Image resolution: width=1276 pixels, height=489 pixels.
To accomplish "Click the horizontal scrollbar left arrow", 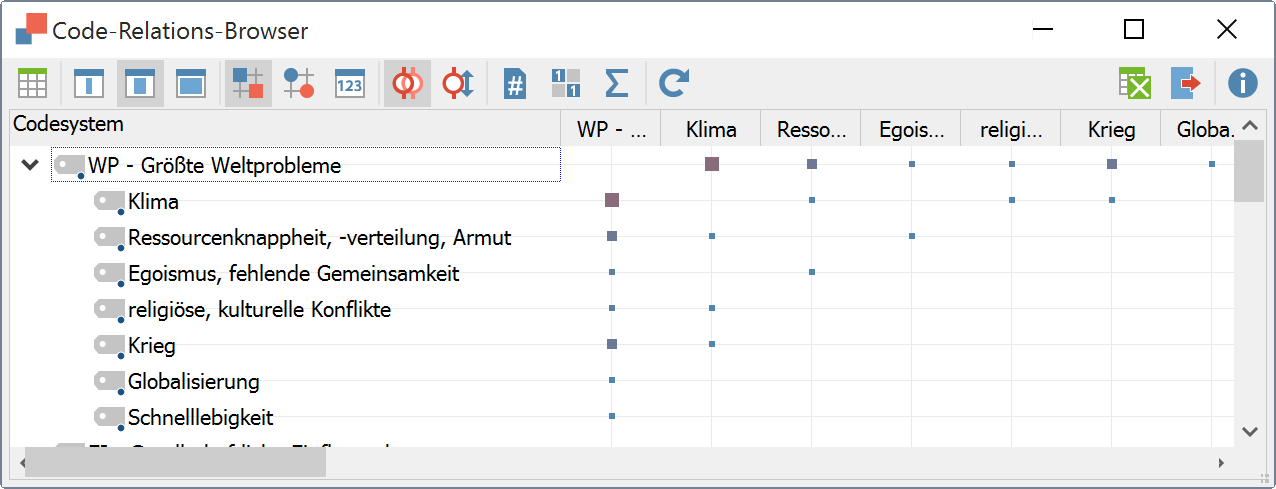I will 20,463.
